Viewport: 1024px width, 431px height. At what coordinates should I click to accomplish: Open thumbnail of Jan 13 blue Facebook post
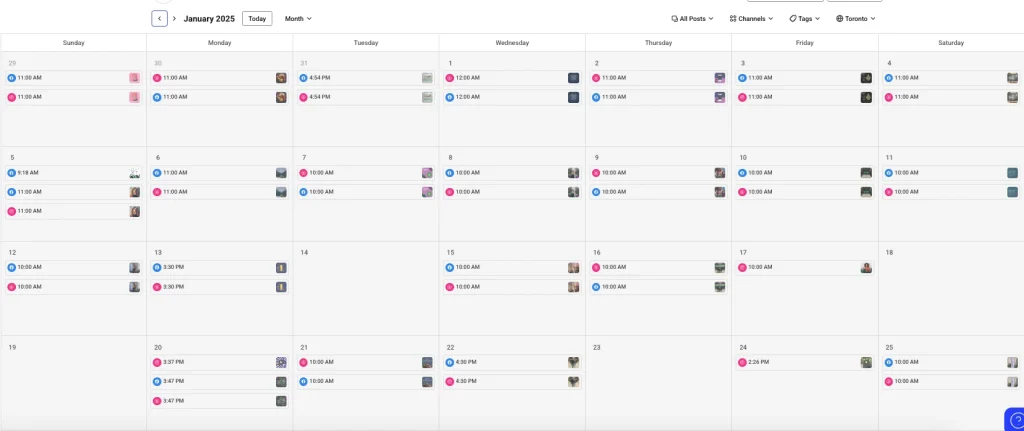[281, 267]
